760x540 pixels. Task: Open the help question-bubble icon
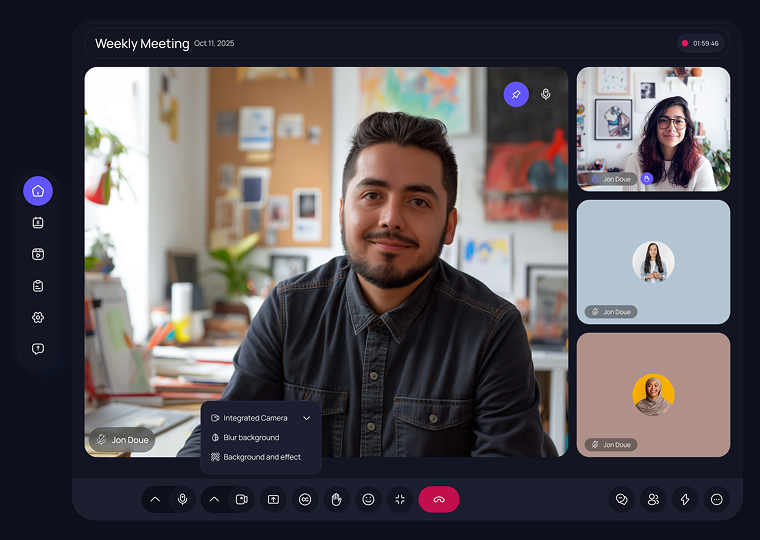[38, 349]
